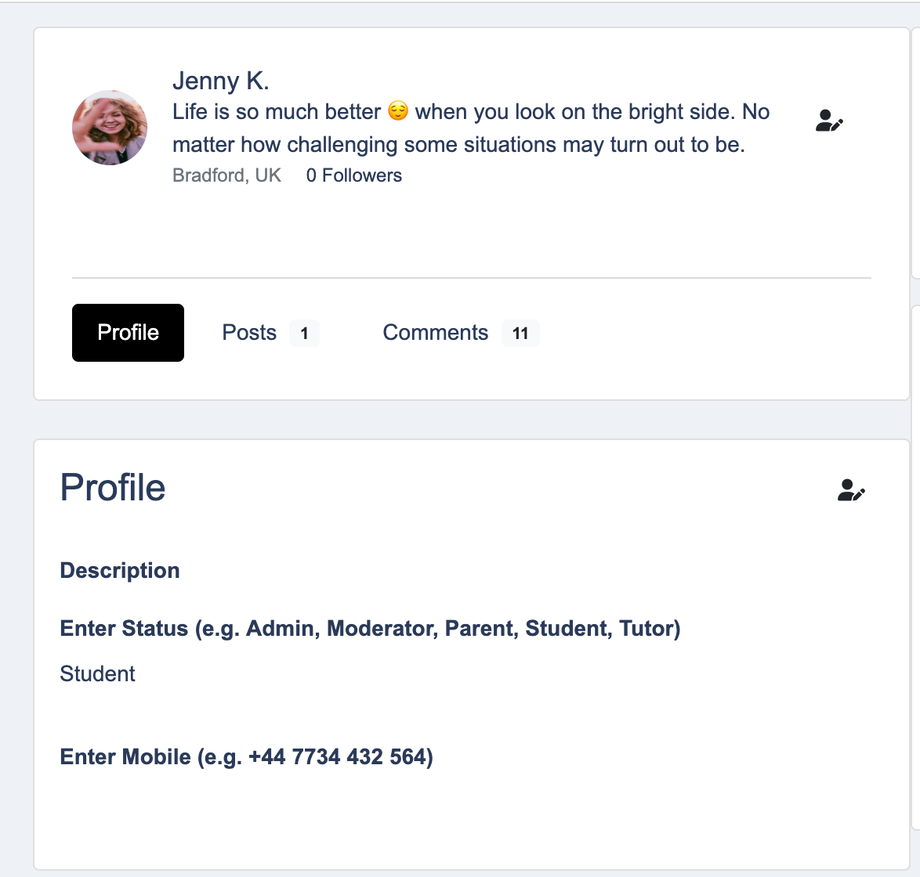Open the Comments tab
The width and height of the screenshot is (920, 877).
tap(435, 333)
